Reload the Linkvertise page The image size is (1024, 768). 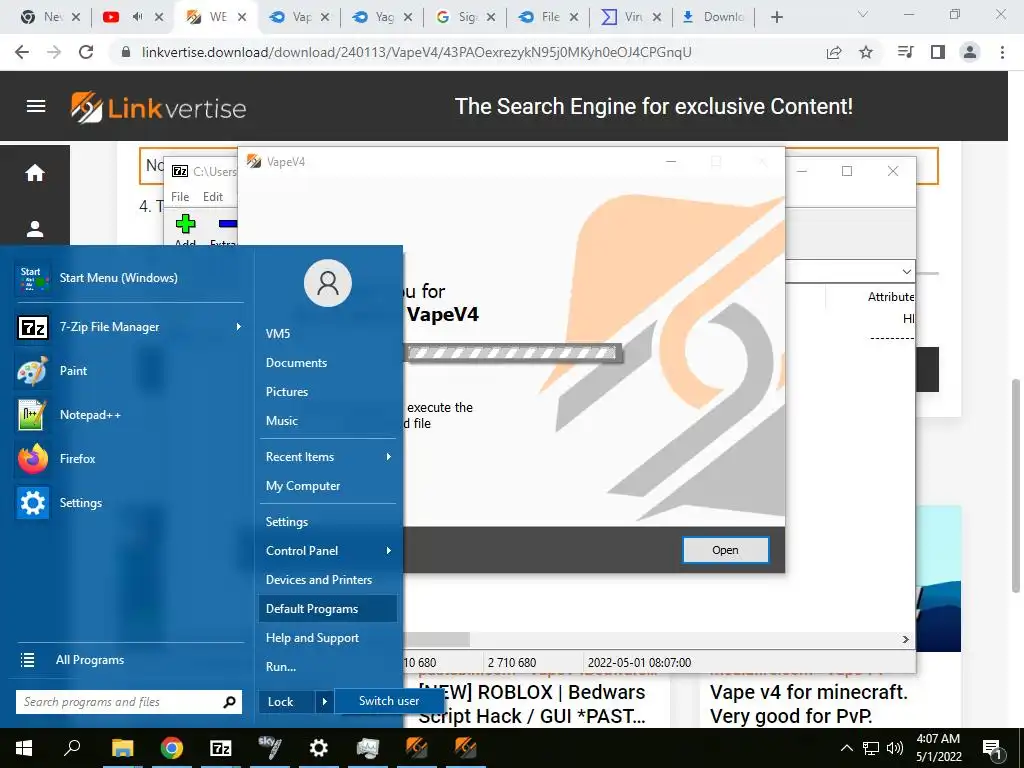click(86, 52)
